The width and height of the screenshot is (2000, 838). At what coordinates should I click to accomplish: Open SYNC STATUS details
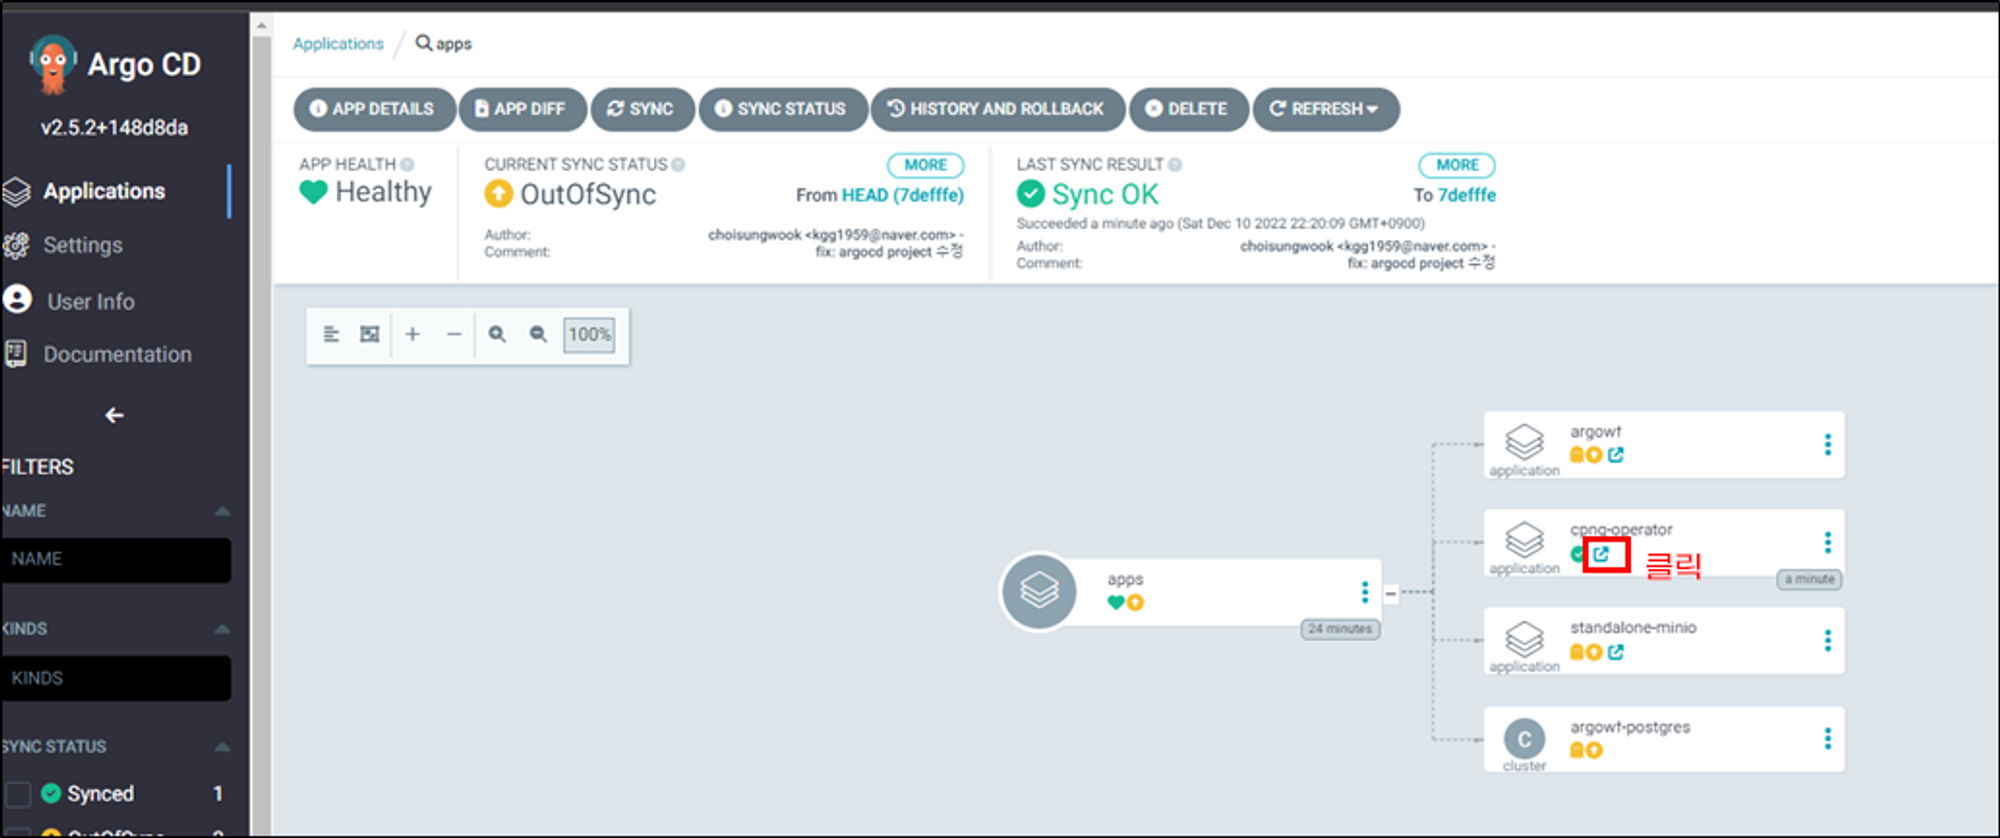point(781,109)
